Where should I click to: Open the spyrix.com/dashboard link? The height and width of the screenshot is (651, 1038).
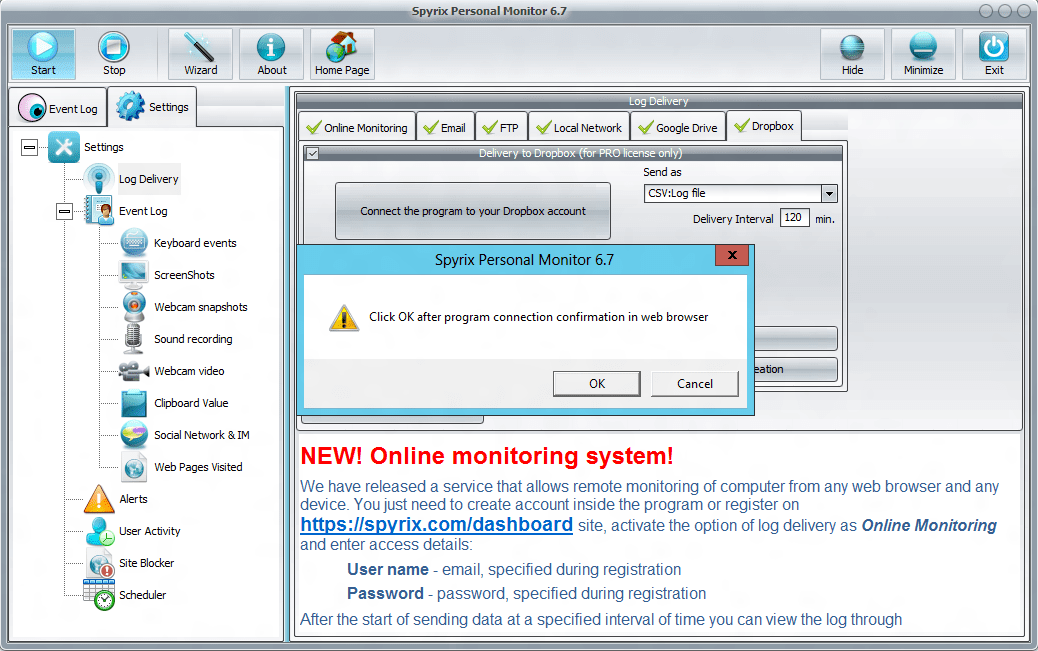pyautogui.click(x=436, y=525)
